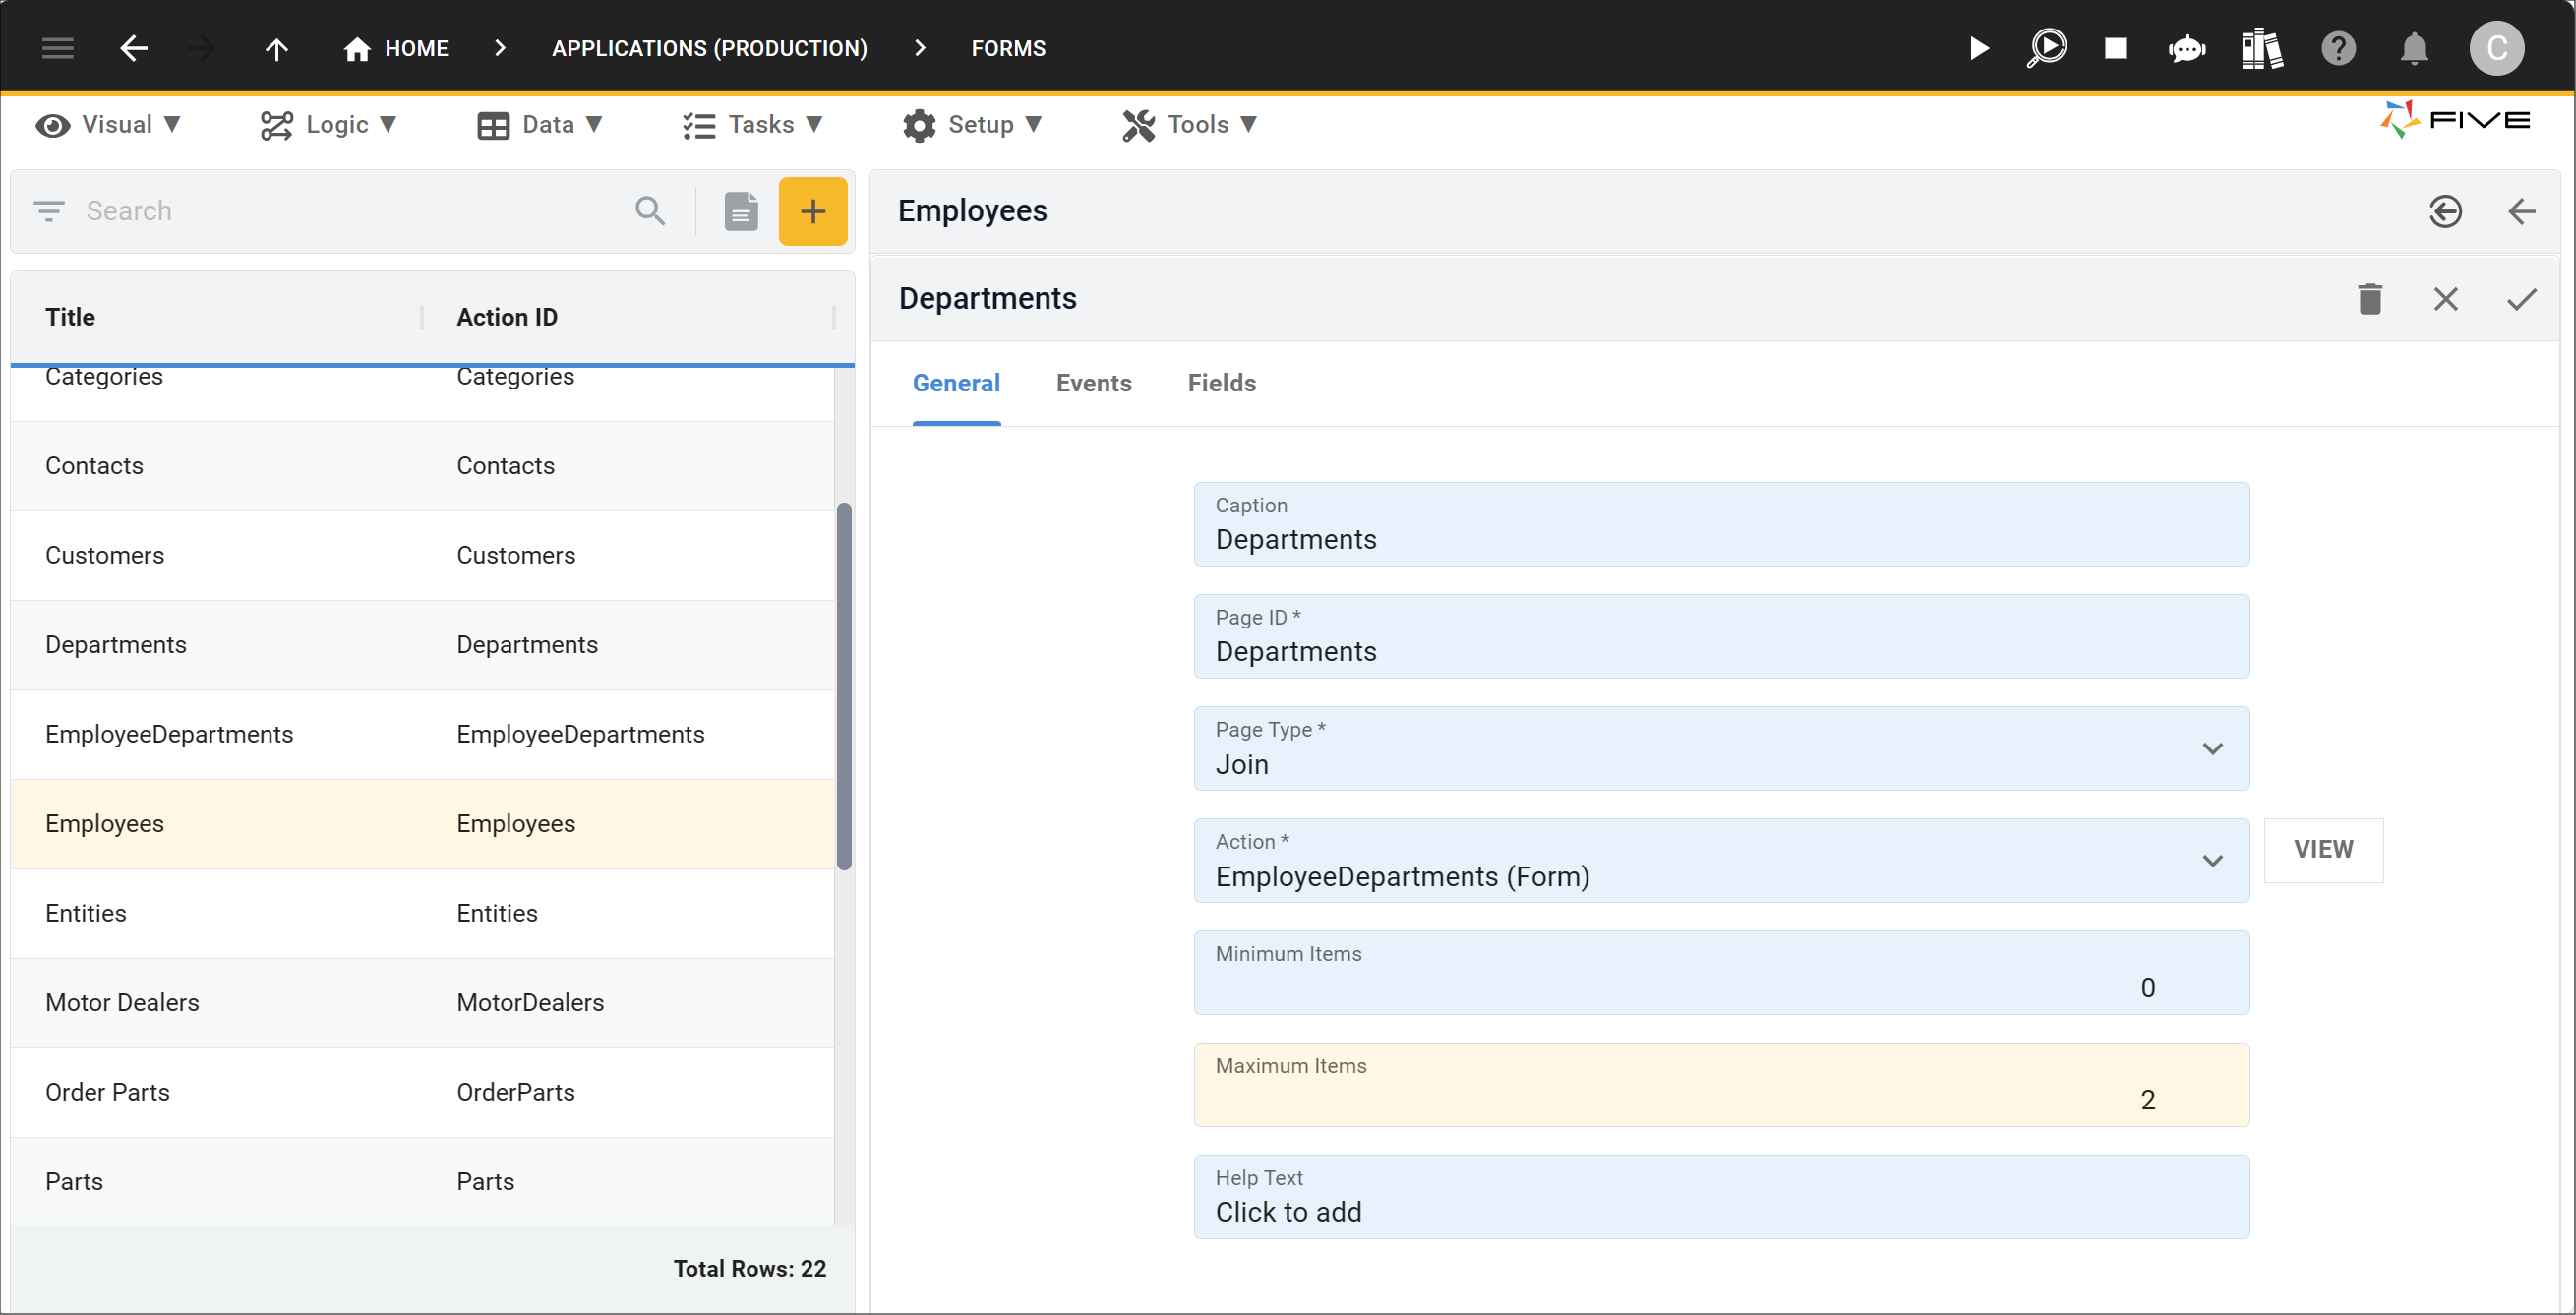Sort by the Title column header
This screenshot has height=1315, width=2576.
click(x=70, y=317)
